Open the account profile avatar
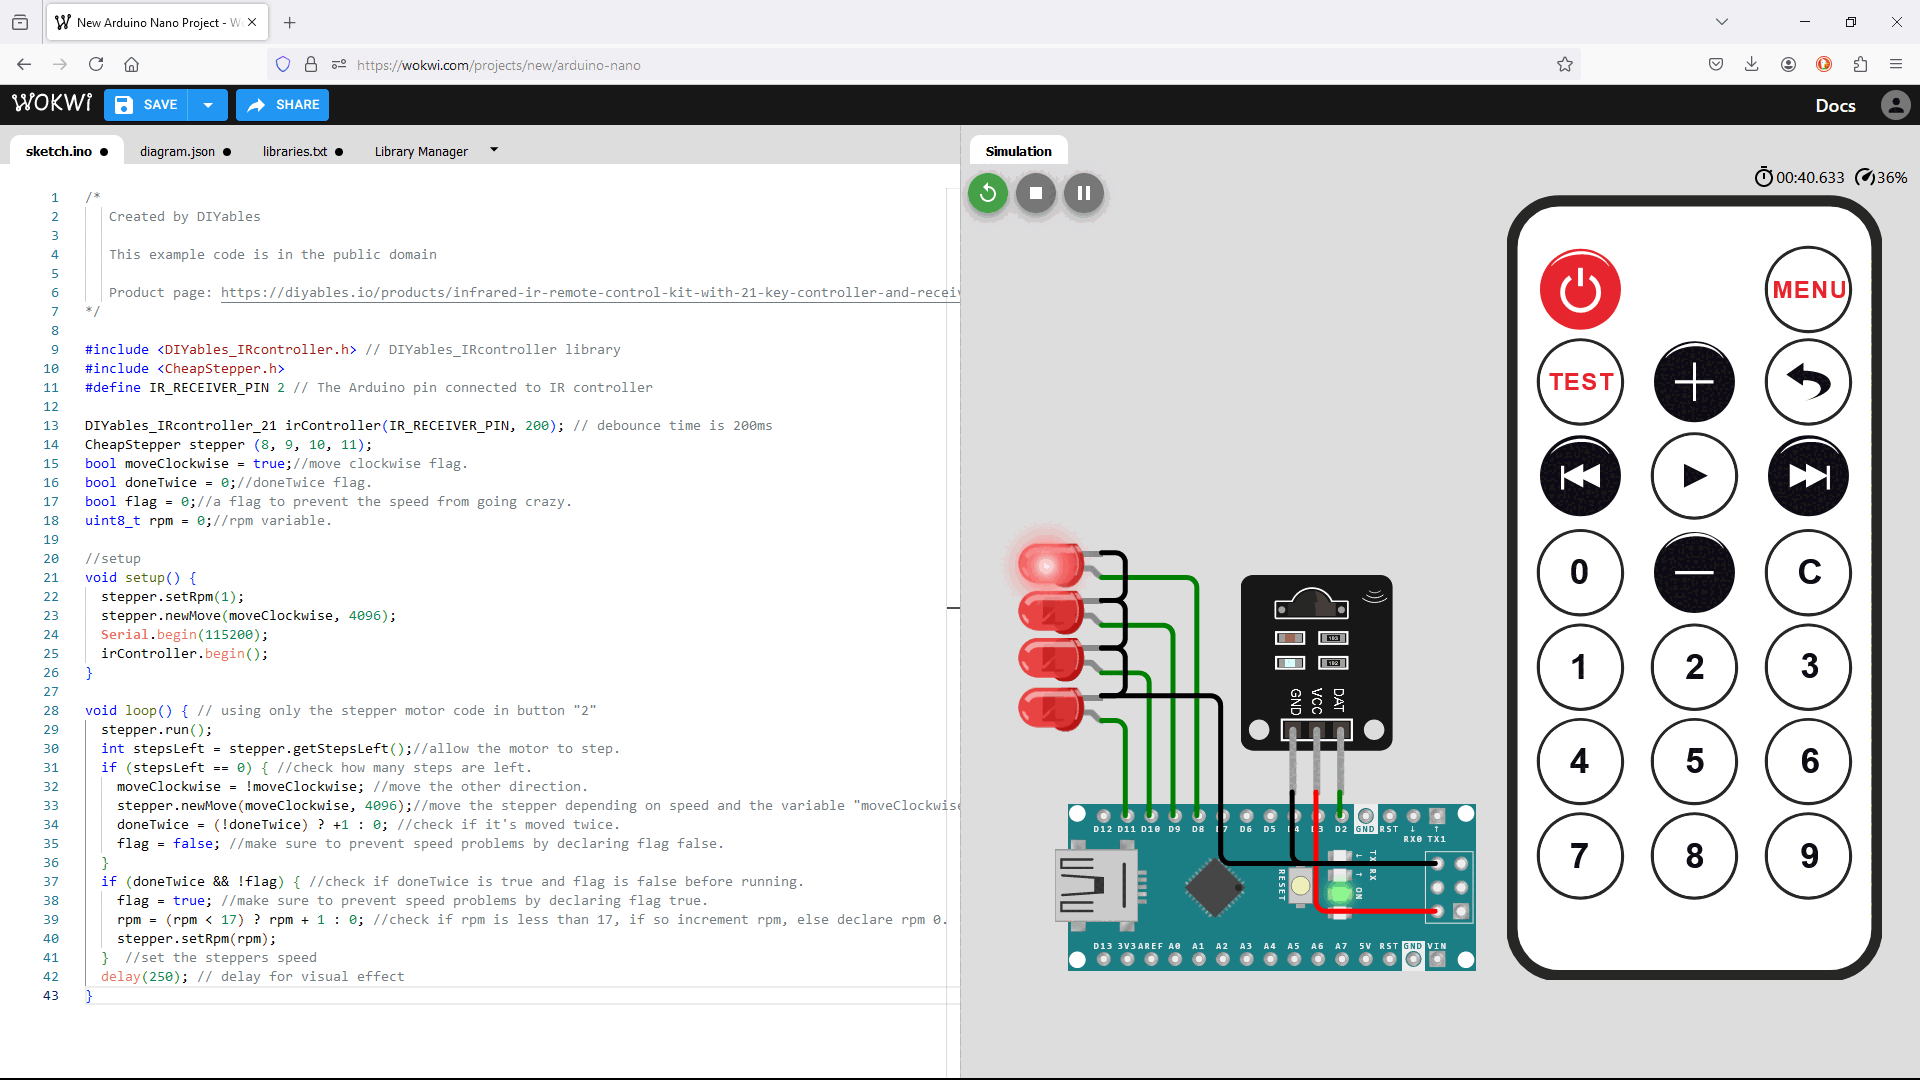This screenshot has height=1080, width=1920. point(1896,105)
